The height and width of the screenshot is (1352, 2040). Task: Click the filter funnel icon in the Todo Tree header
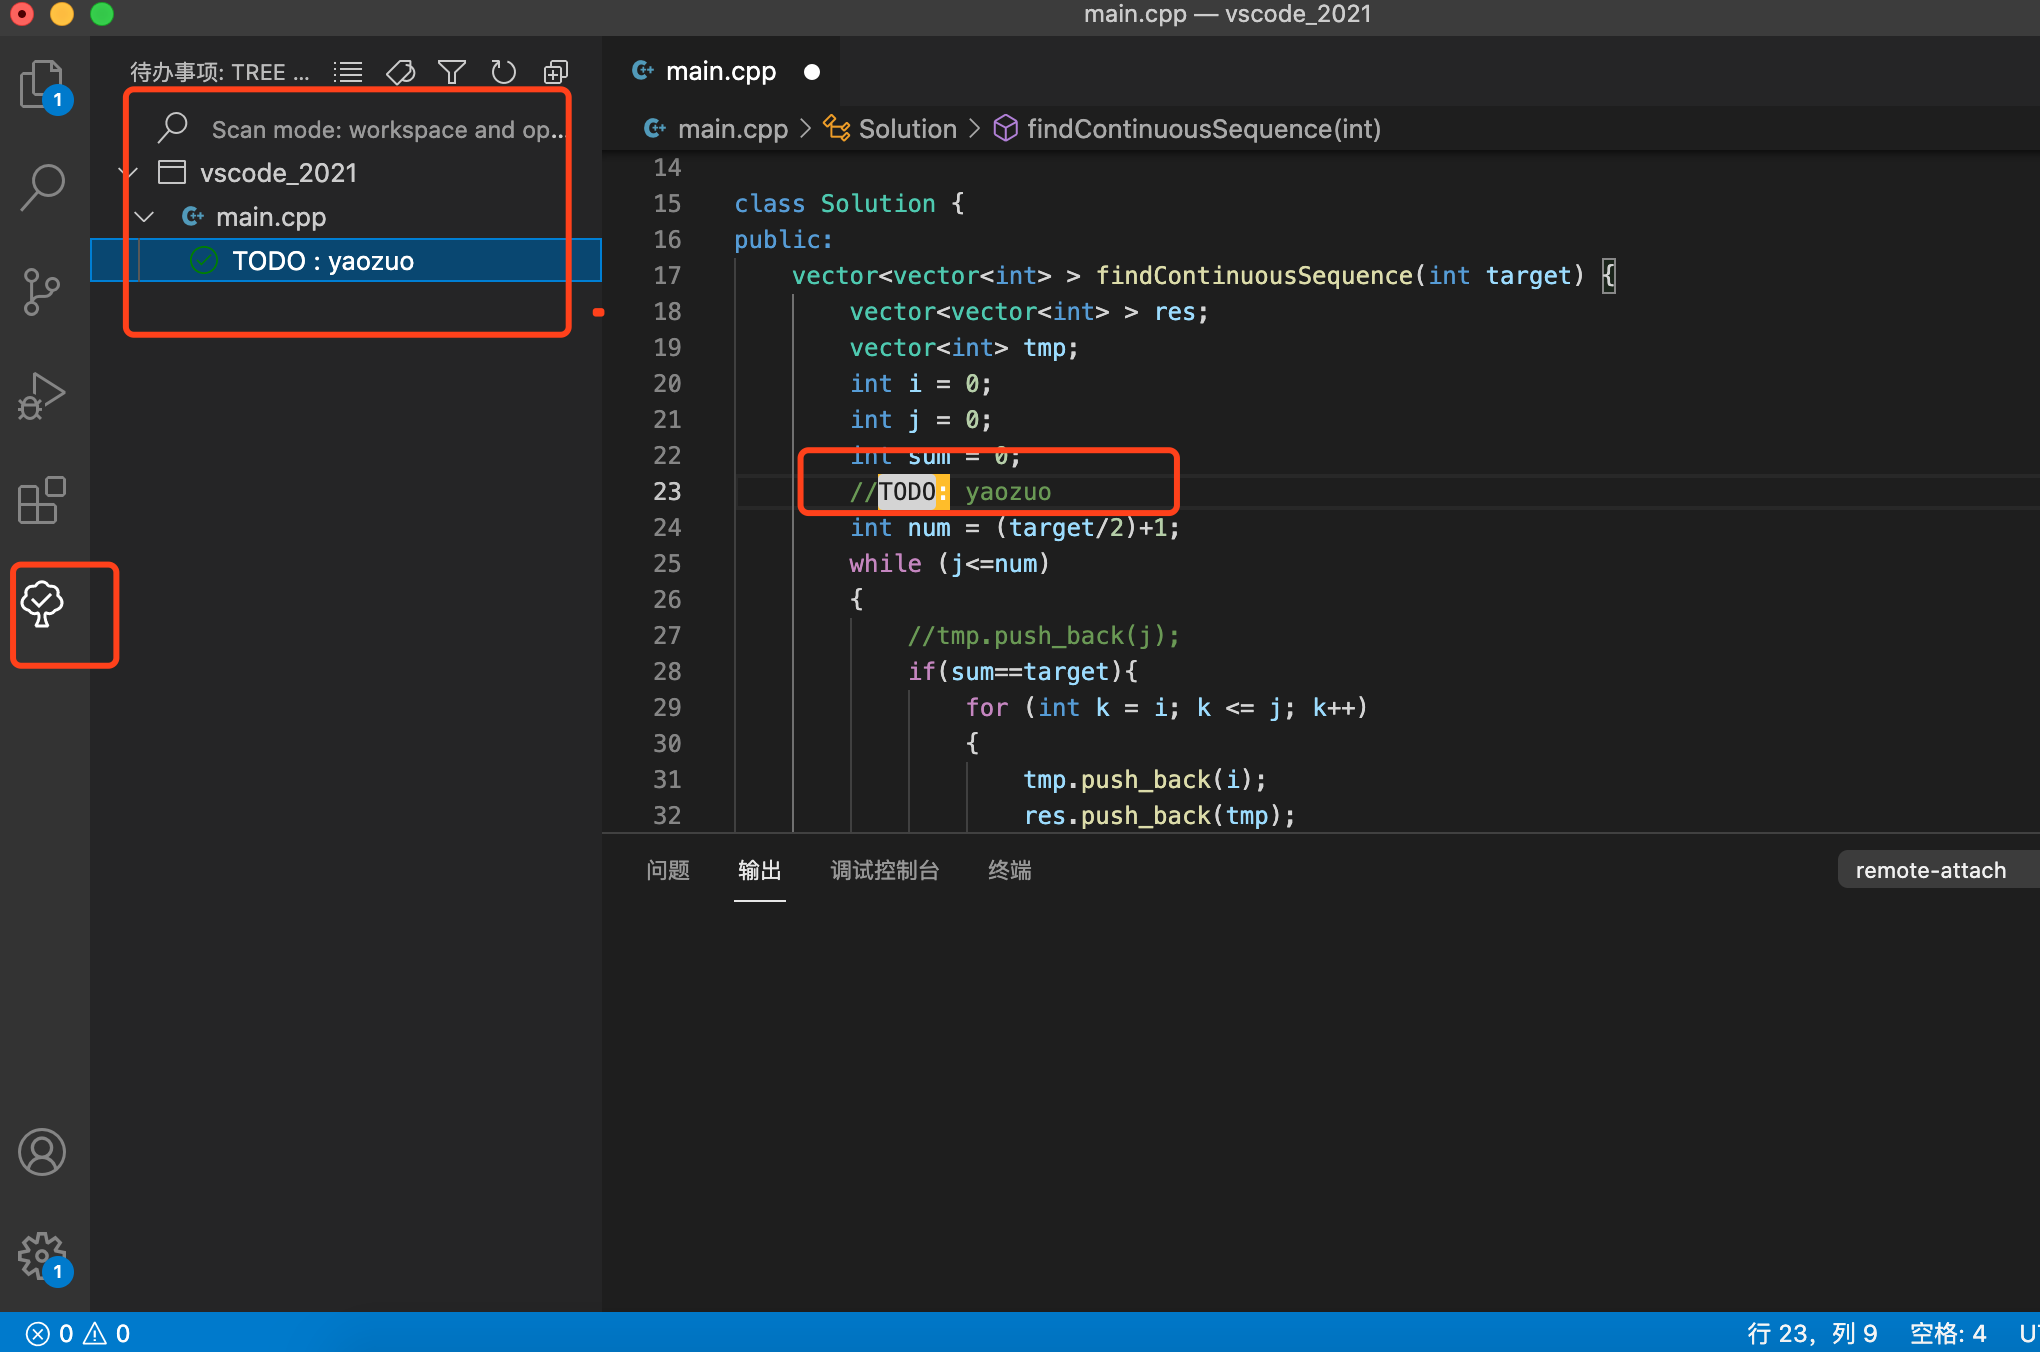pyautogui.click(x=451, y=72)
